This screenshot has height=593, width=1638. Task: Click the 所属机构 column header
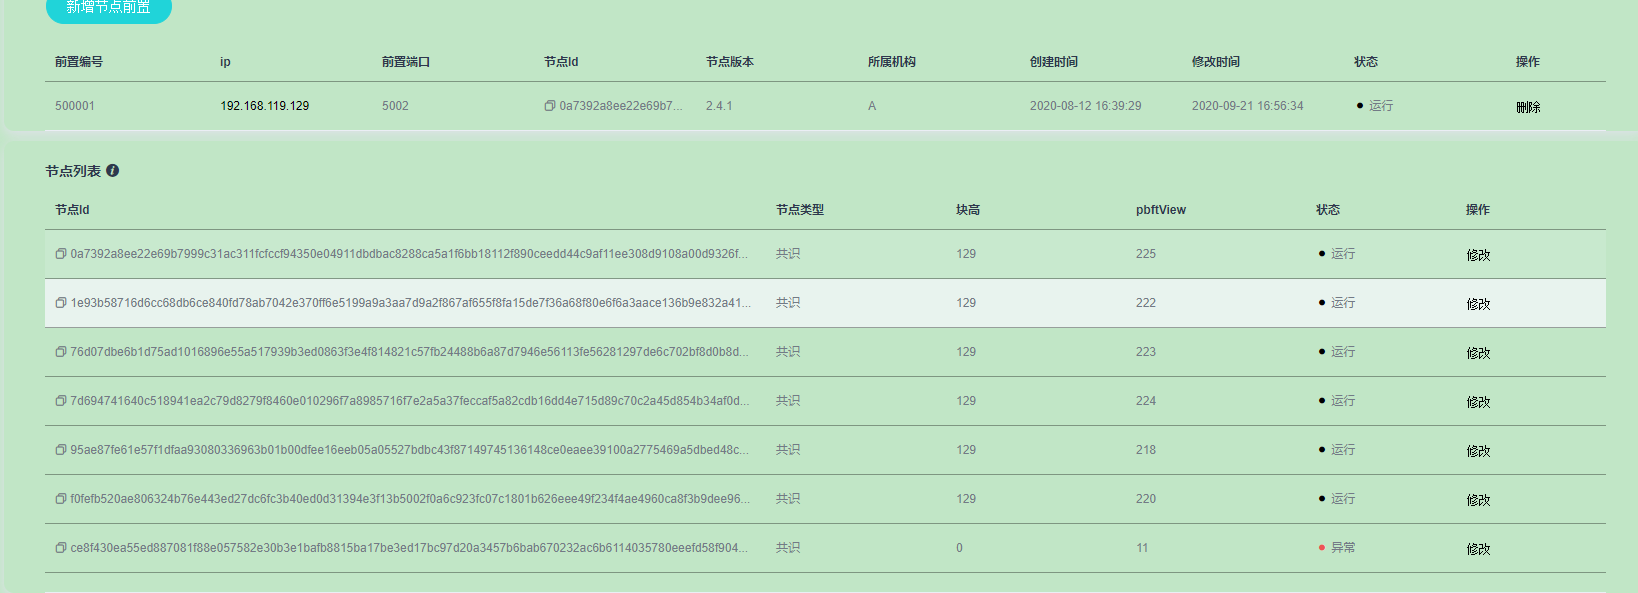point(892,62)
